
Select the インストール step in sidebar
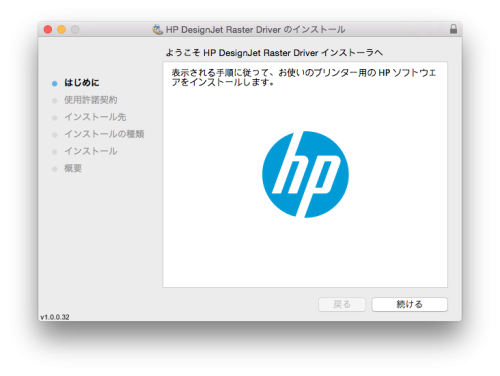point(91,151)
